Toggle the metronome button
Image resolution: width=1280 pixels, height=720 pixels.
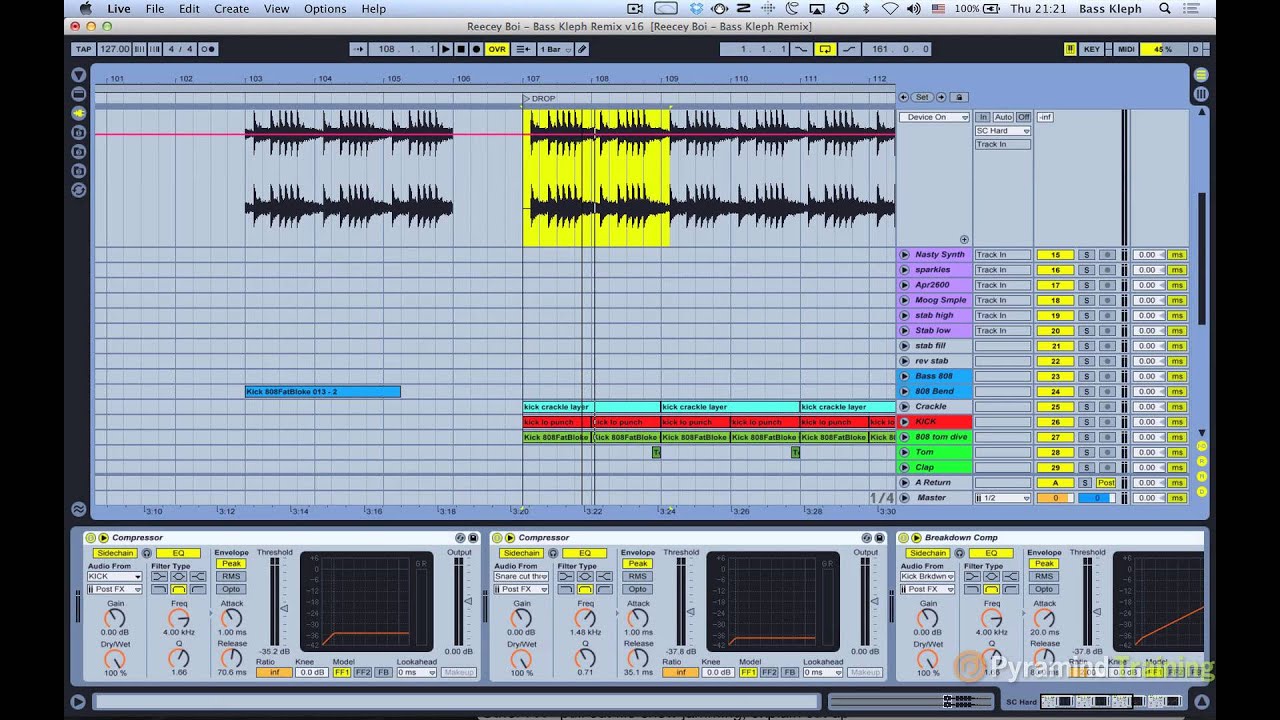[209, 49]
